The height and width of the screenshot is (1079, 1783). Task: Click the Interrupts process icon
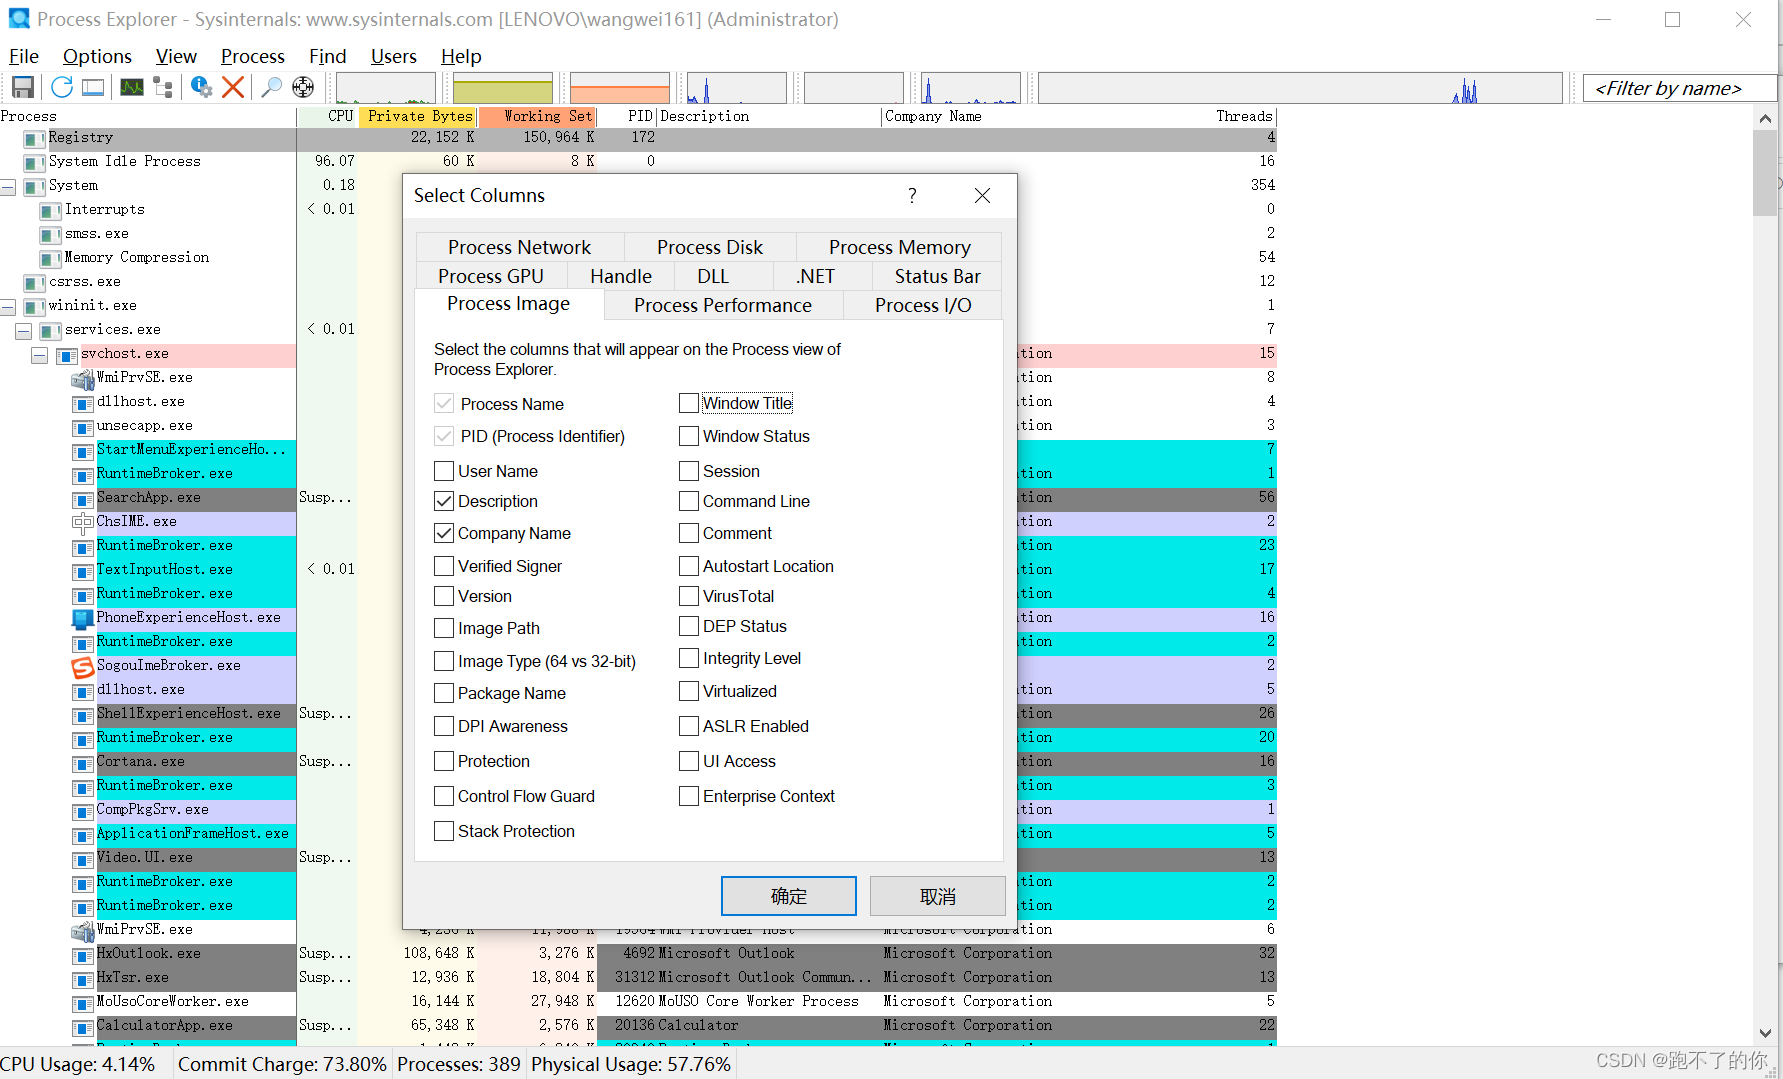point(51,210)
